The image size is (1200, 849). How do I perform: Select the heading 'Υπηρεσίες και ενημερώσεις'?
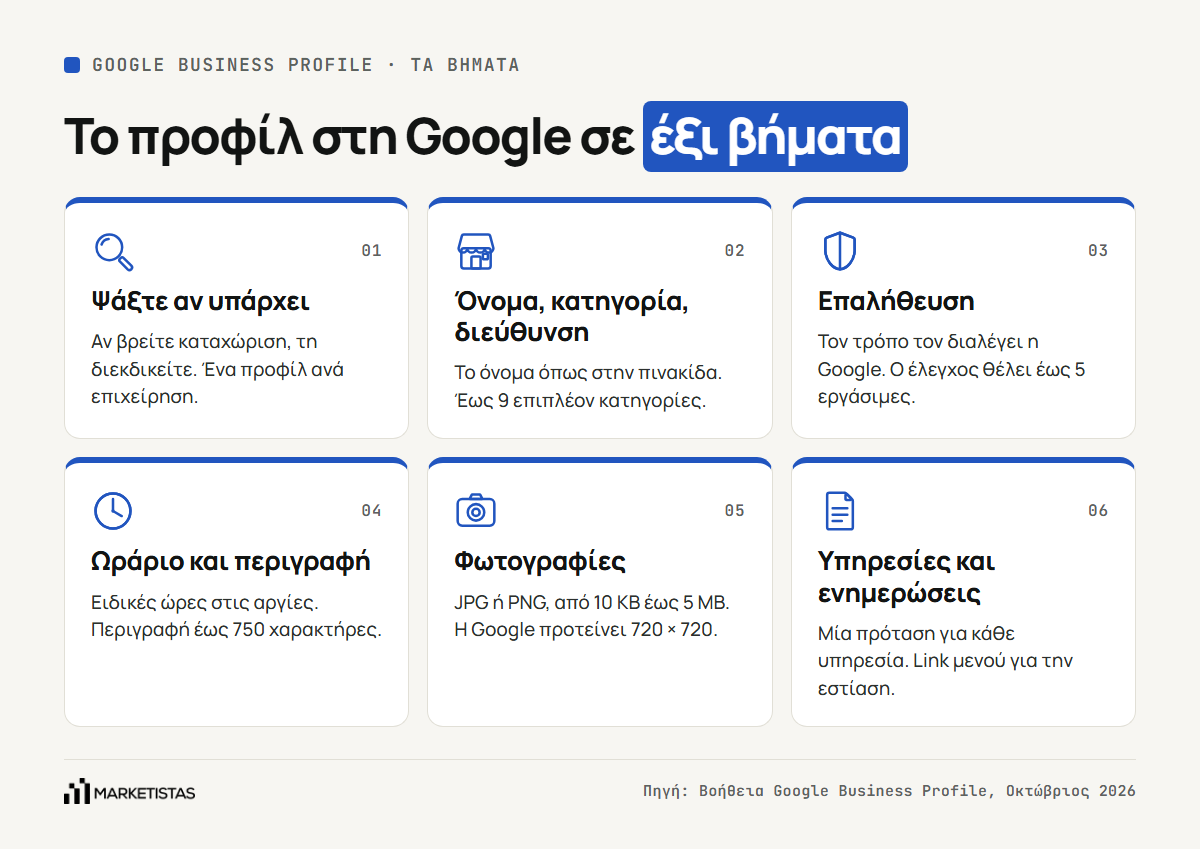coord(906,577)
